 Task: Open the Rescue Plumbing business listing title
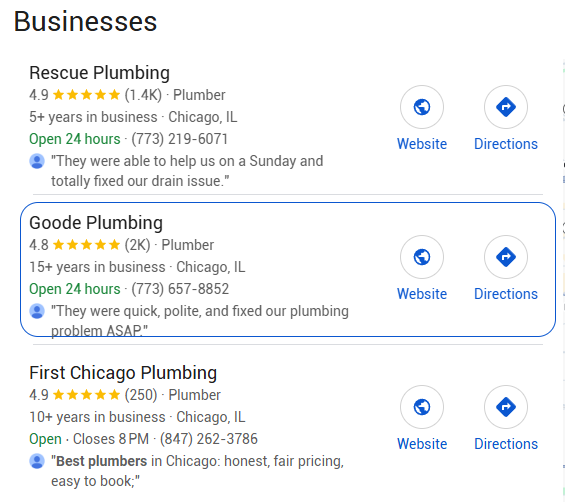click(x=99, y=73)
